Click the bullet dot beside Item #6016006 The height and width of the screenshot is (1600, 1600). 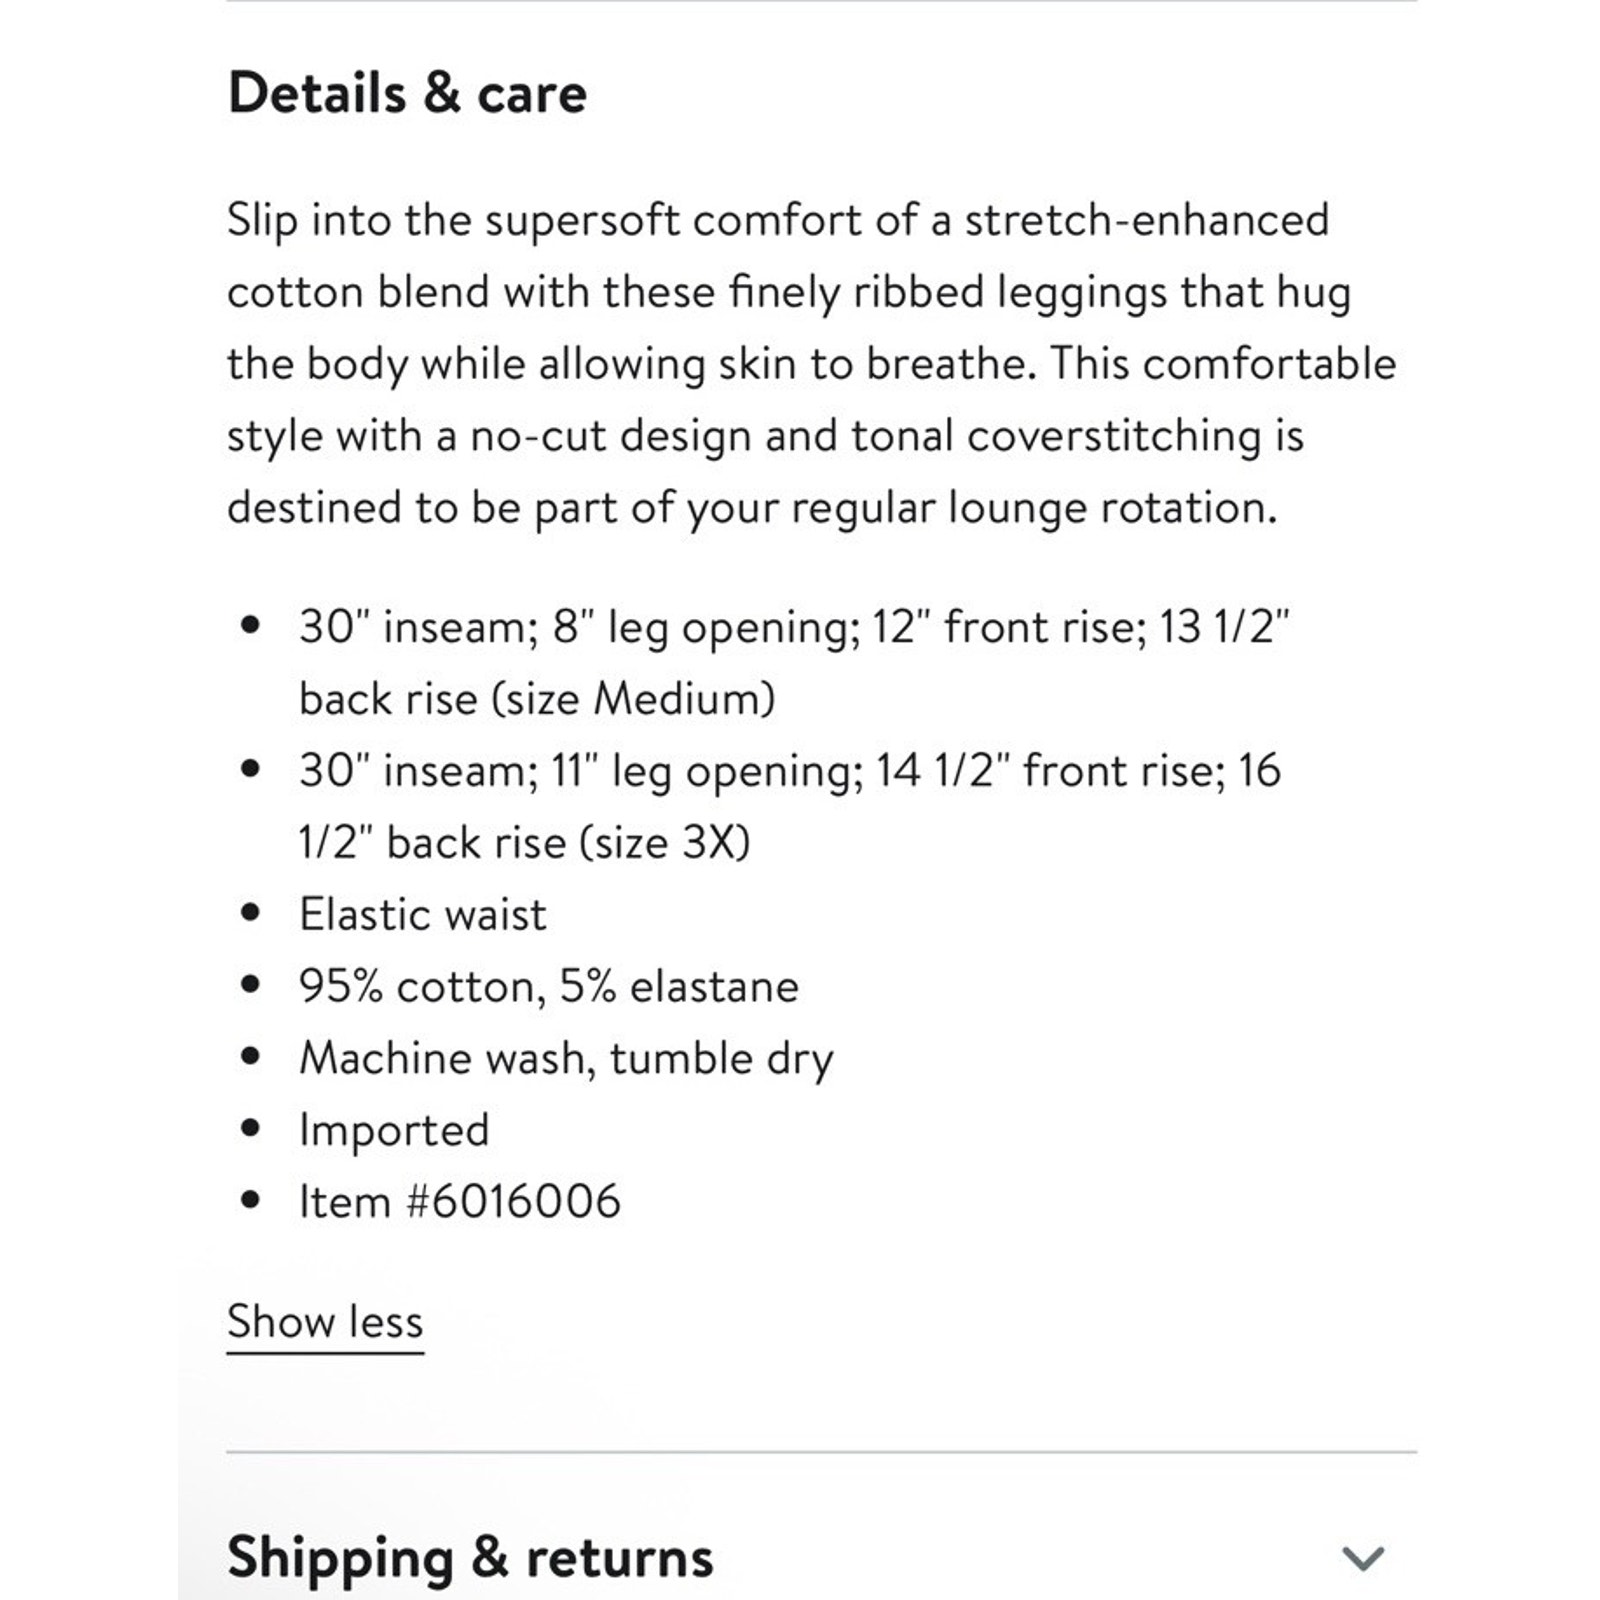[x=251, y=1200]
